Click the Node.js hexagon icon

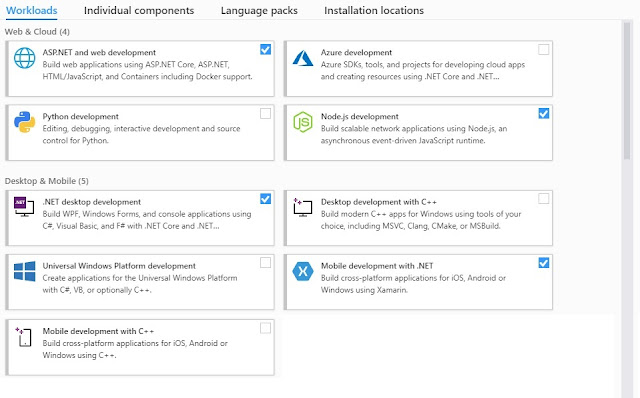303,122
